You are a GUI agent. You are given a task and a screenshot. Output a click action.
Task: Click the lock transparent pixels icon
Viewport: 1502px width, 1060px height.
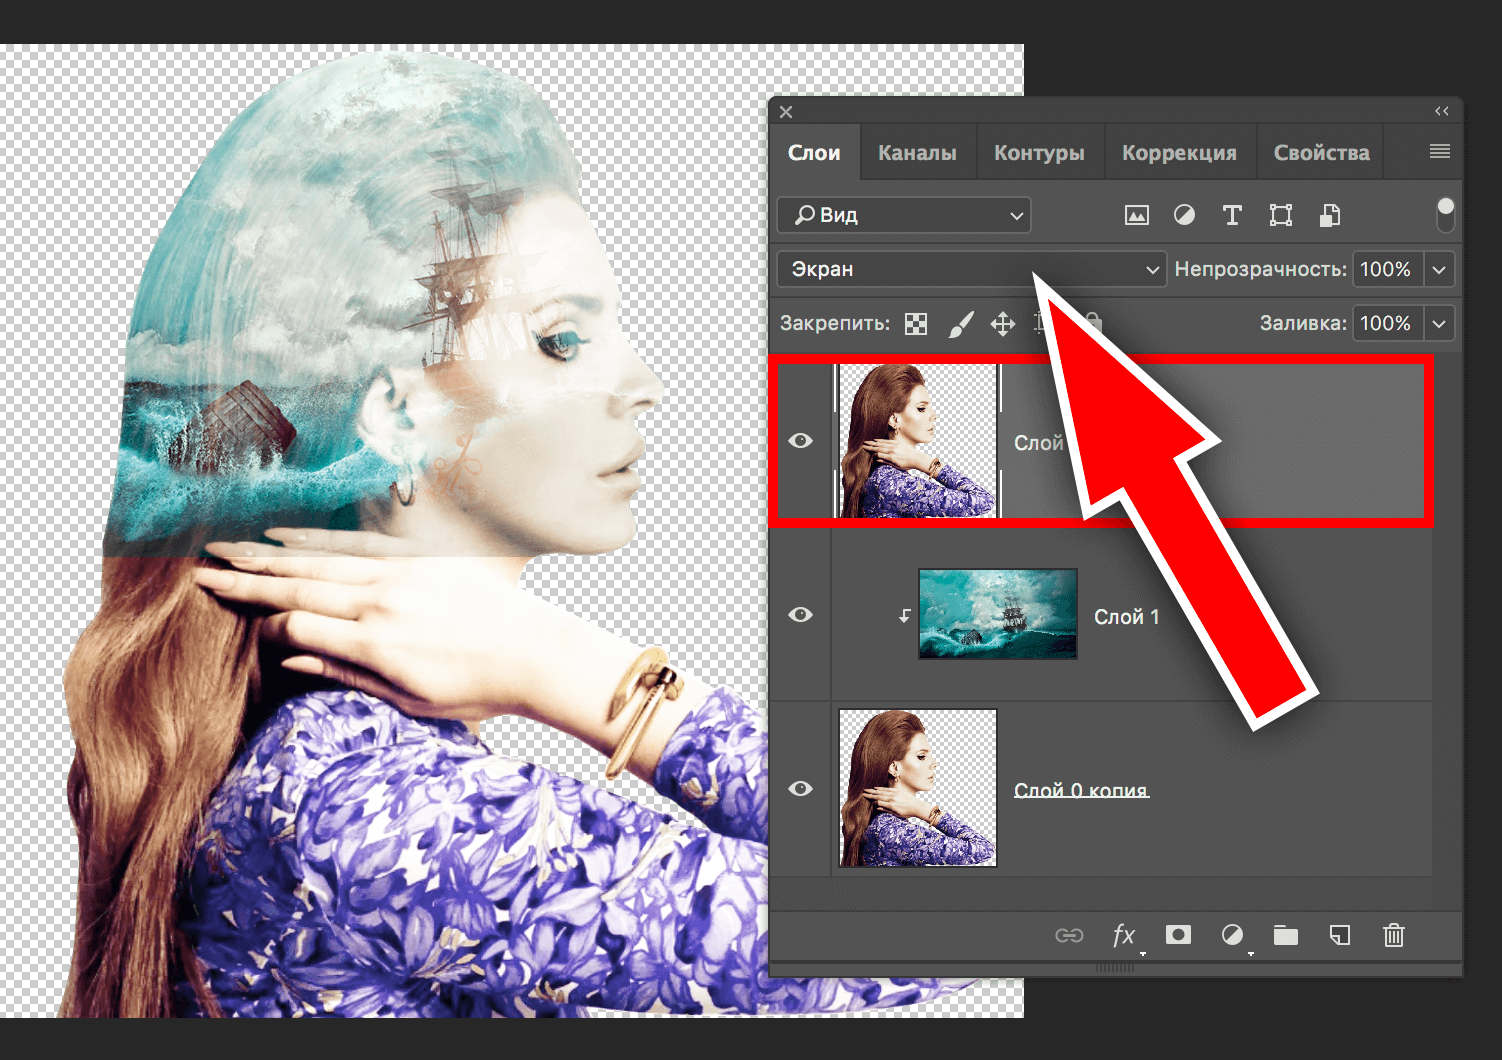915,324
